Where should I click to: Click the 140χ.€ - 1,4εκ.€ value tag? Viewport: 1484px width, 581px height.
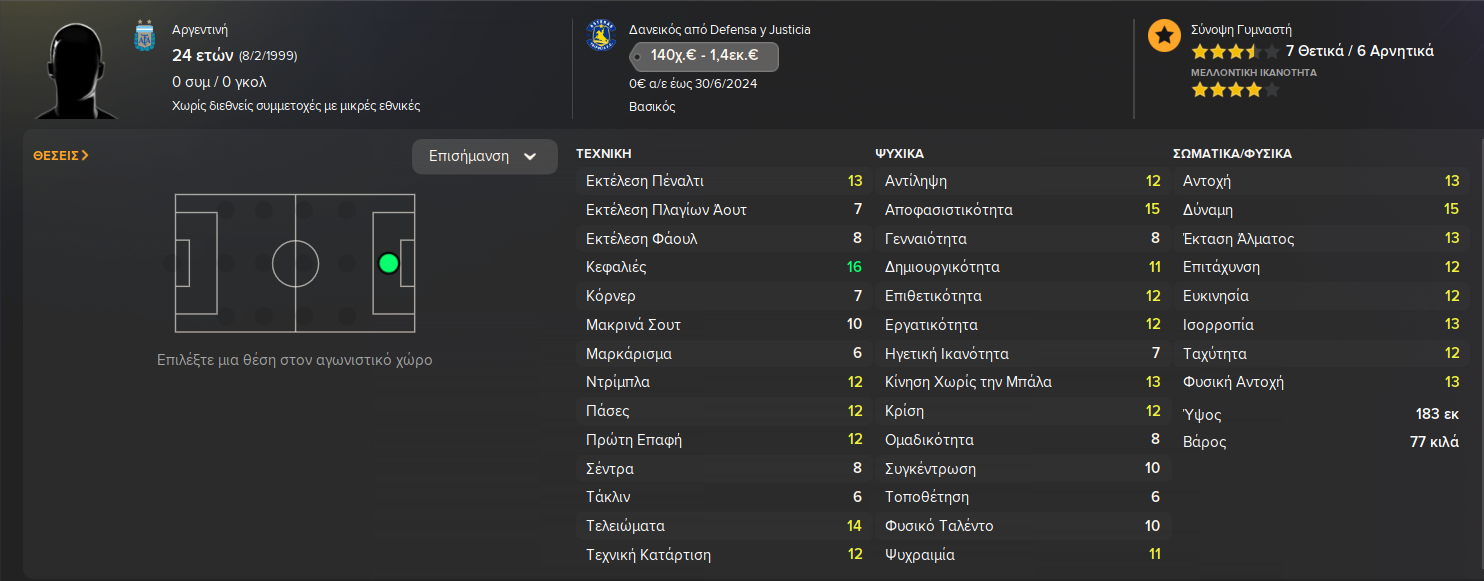point(704,56)
